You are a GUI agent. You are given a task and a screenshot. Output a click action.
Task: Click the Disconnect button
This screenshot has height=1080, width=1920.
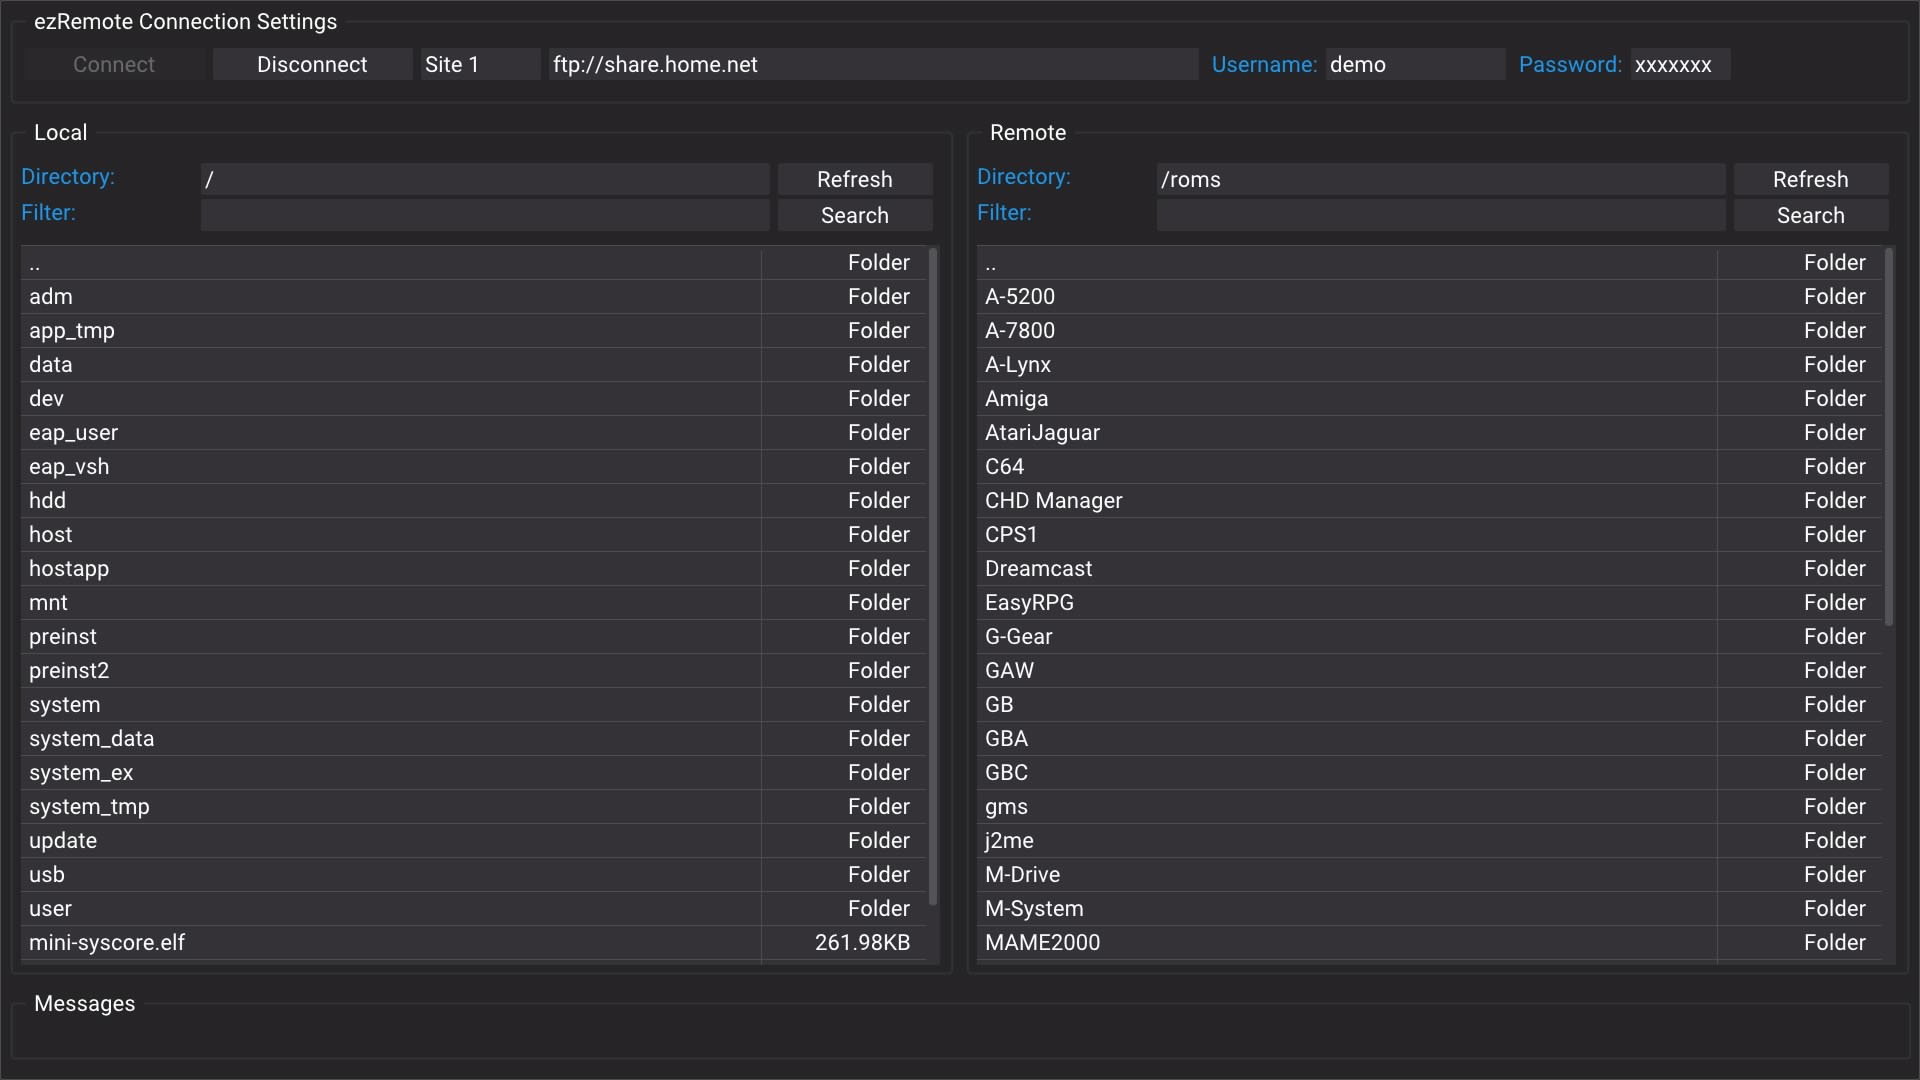click(x=312, y=64)
